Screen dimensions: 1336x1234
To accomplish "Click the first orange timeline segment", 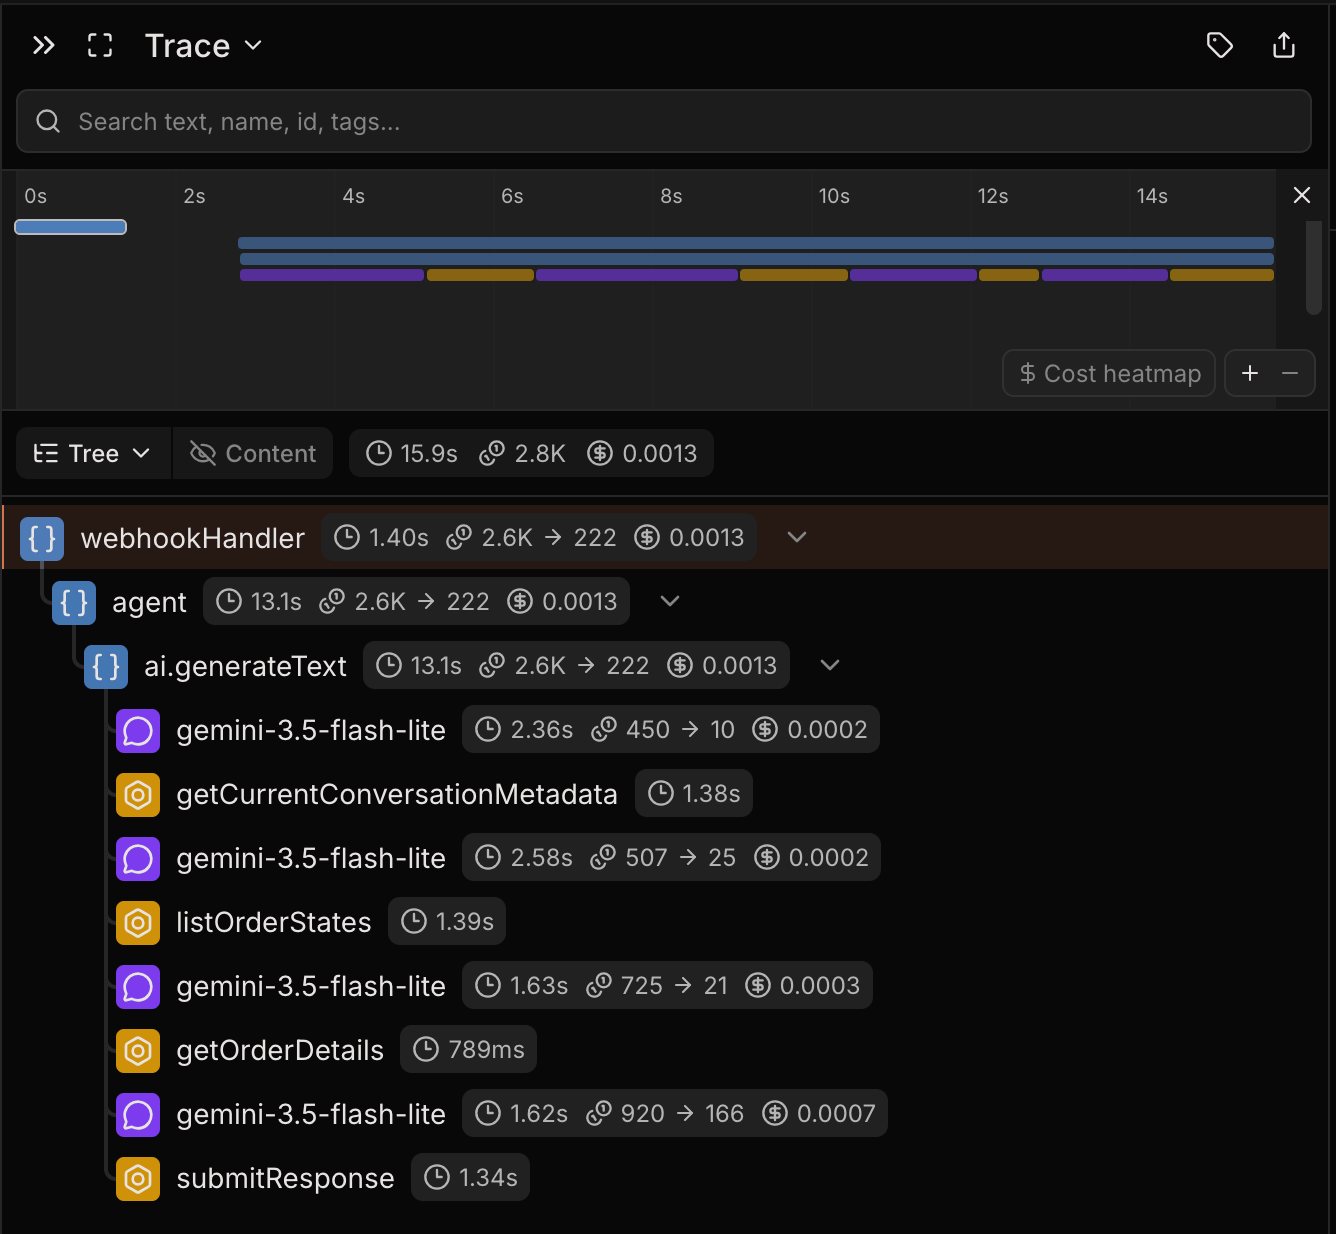I will [480, 275].
